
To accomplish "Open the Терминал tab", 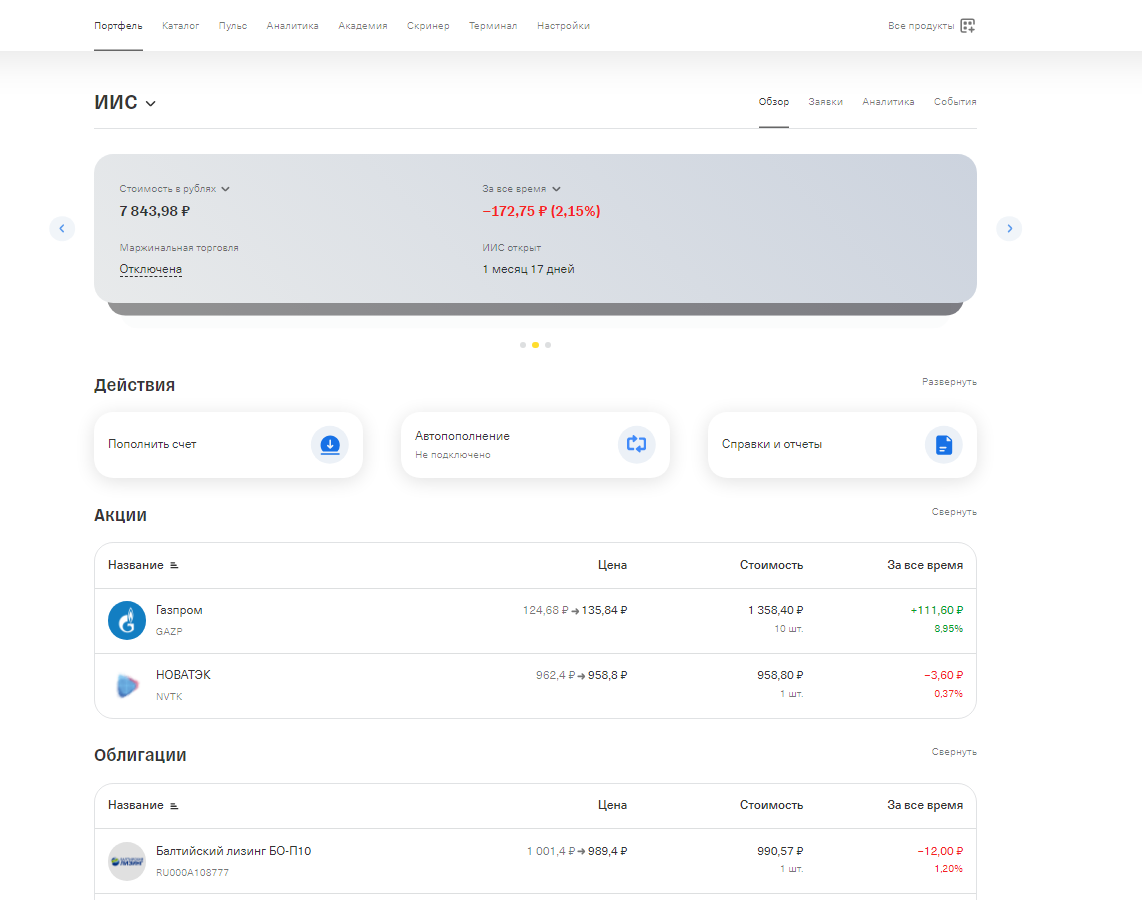I will click(493, 25).
